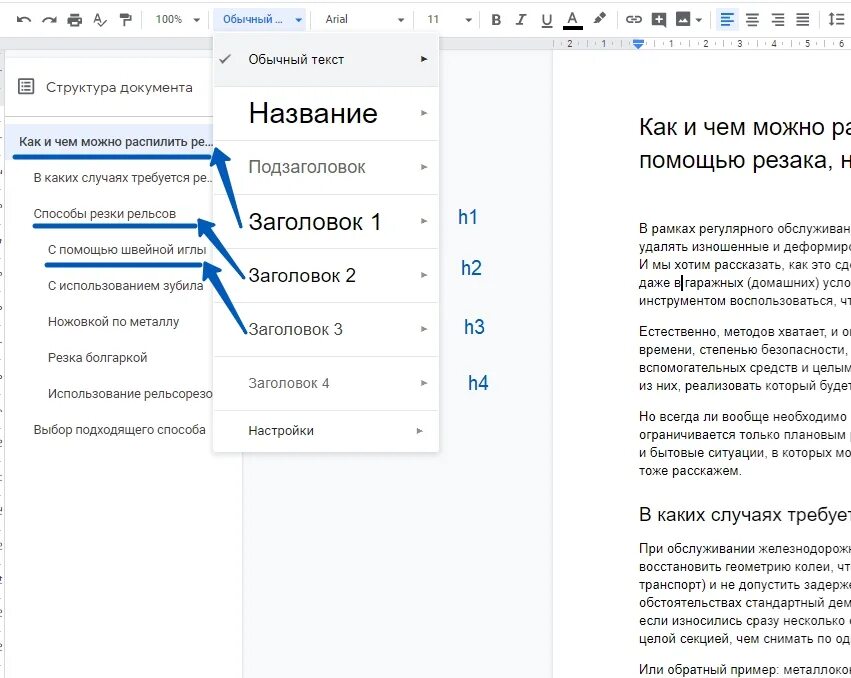Click the document heading В каких случаях
The image size is (851, 678).
(745, 514)
